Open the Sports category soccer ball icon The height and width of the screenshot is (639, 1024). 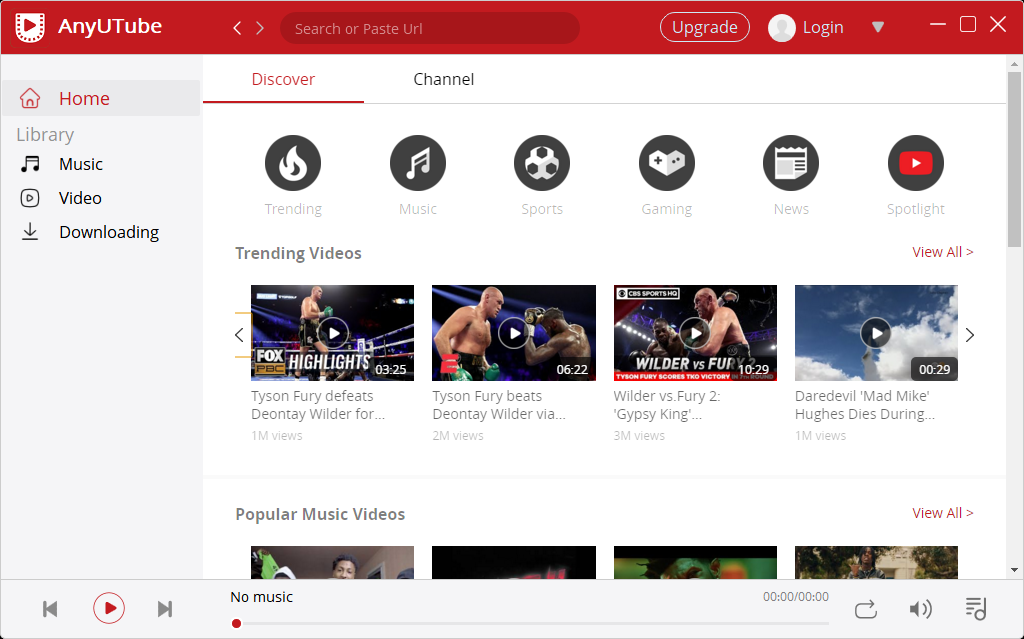(542, 163)
